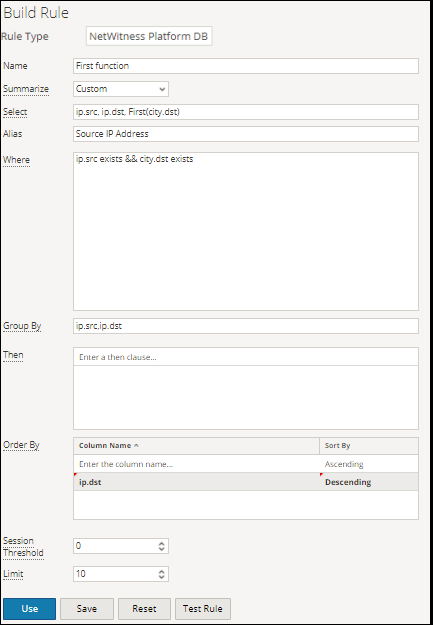Screen dimensions: 433x625
Task: Save the rule with Save button
Action: [87, 609]
